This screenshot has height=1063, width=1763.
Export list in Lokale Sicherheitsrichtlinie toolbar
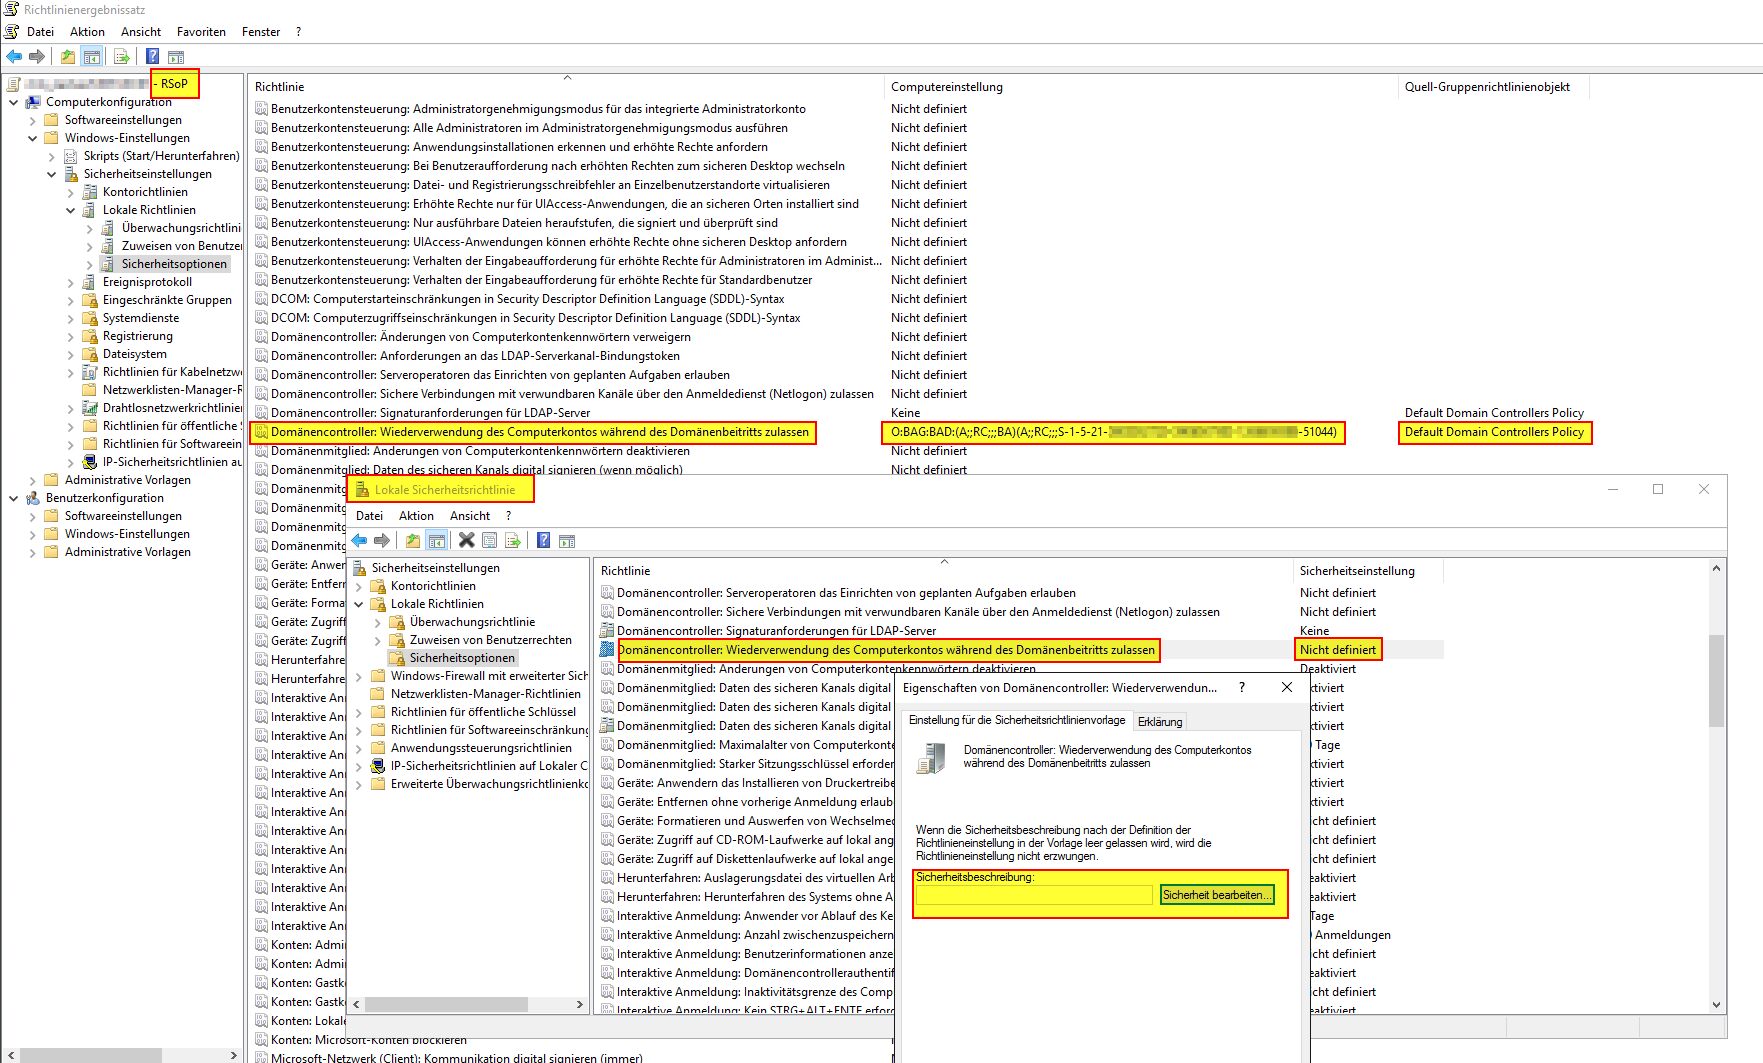513,541
